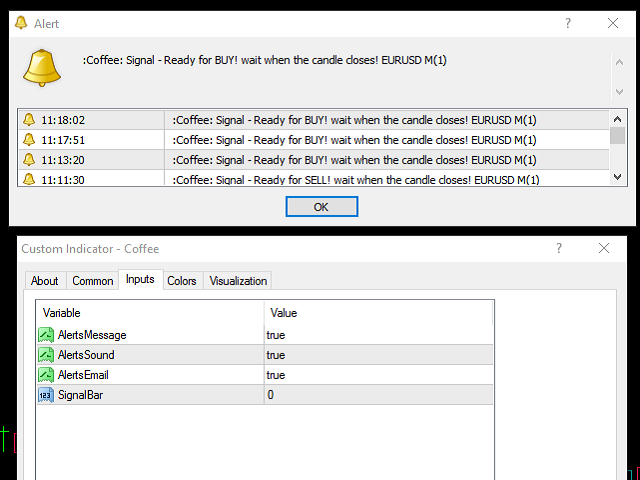Open the Common tab
The image size is (640, 480).
pyautogui.click(x=93, y=281)
